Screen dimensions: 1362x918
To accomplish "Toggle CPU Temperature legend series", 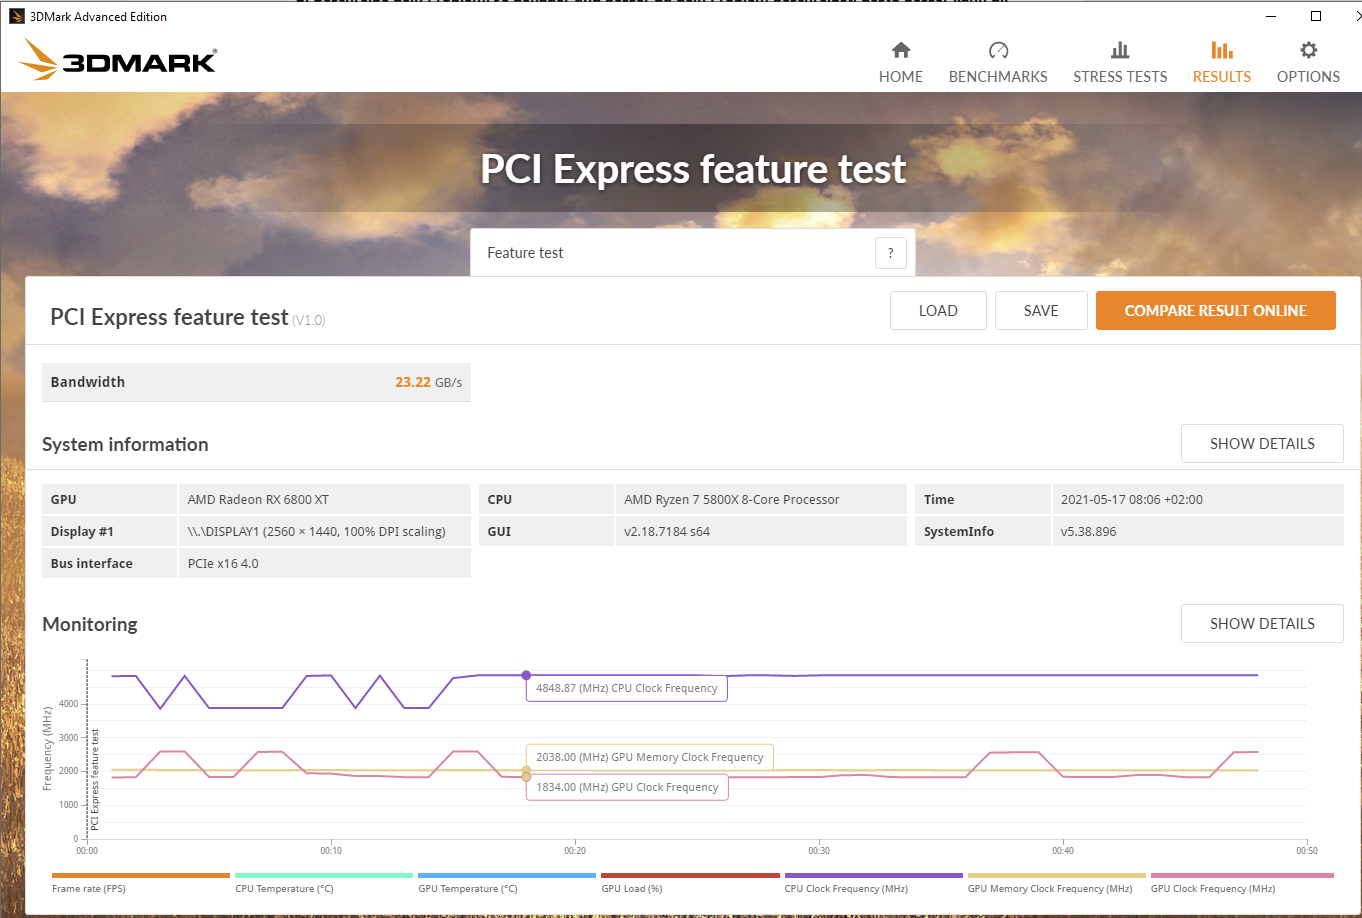I will (324, 884).
